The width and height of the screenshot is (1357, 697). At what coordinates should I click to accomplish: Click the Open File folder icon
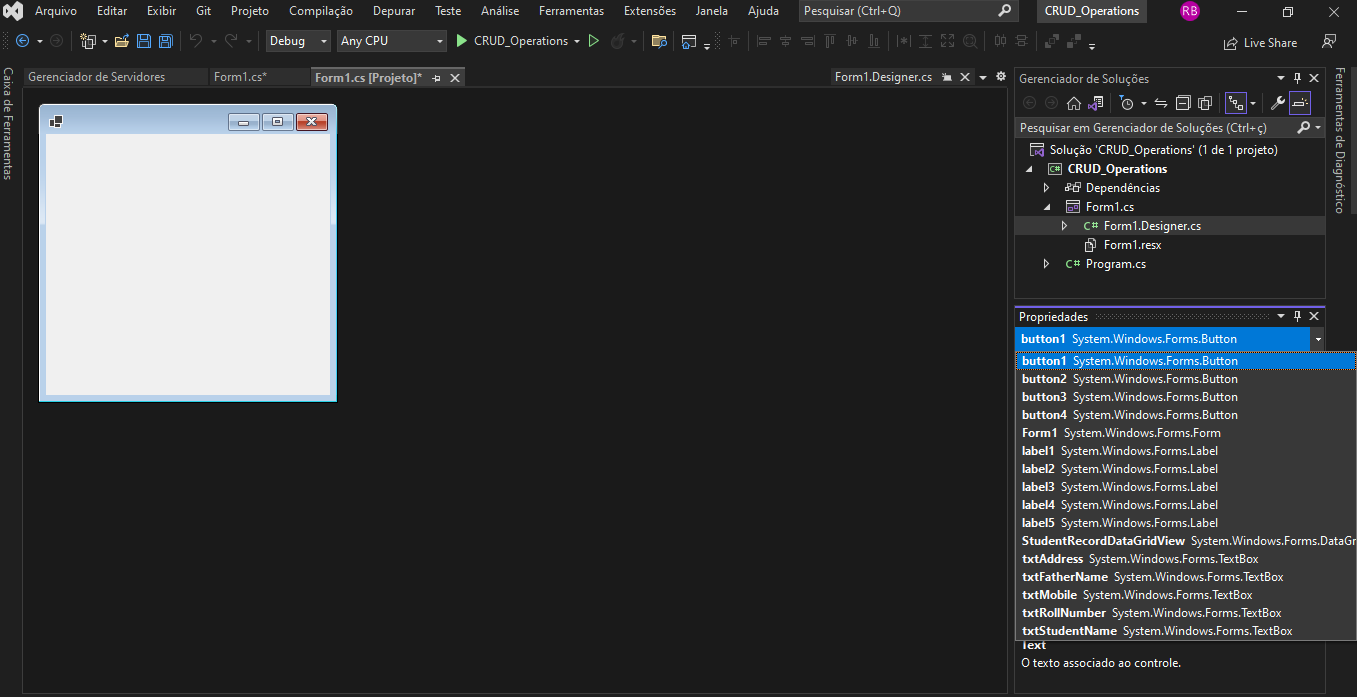point(122,41)
